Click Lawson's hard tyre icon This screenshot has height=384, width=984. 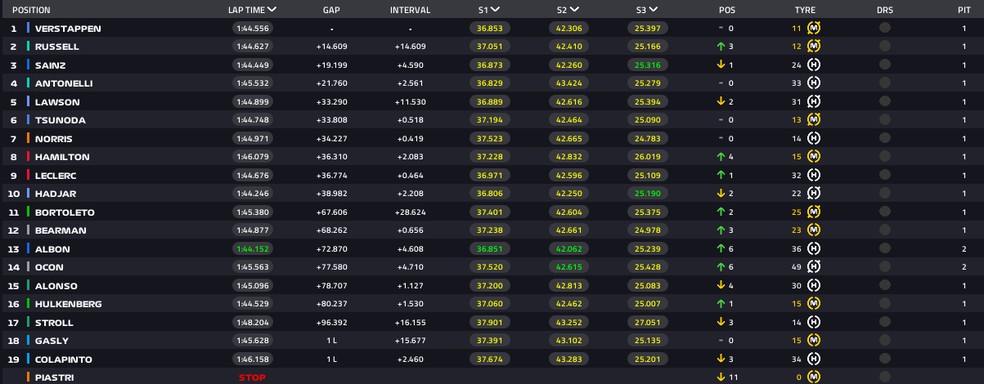tap(814, 102)
